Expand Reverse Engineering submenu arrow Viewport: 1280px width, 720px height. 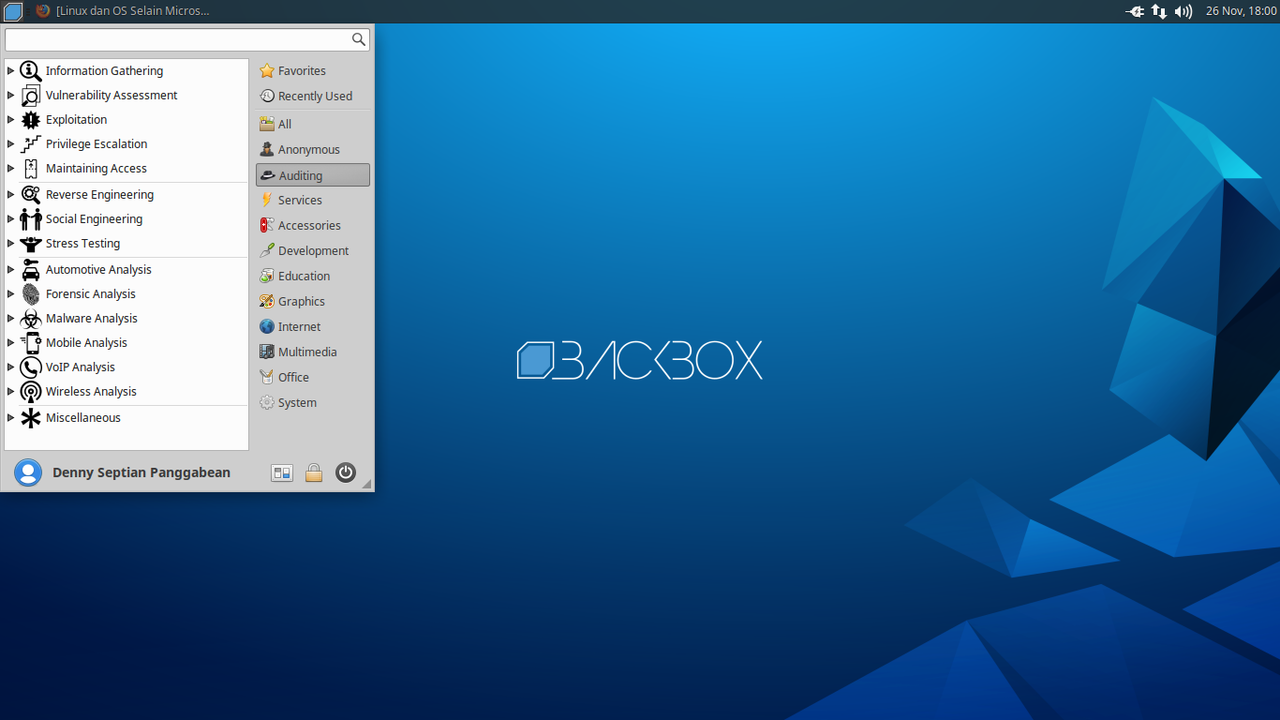click(11, 195)
